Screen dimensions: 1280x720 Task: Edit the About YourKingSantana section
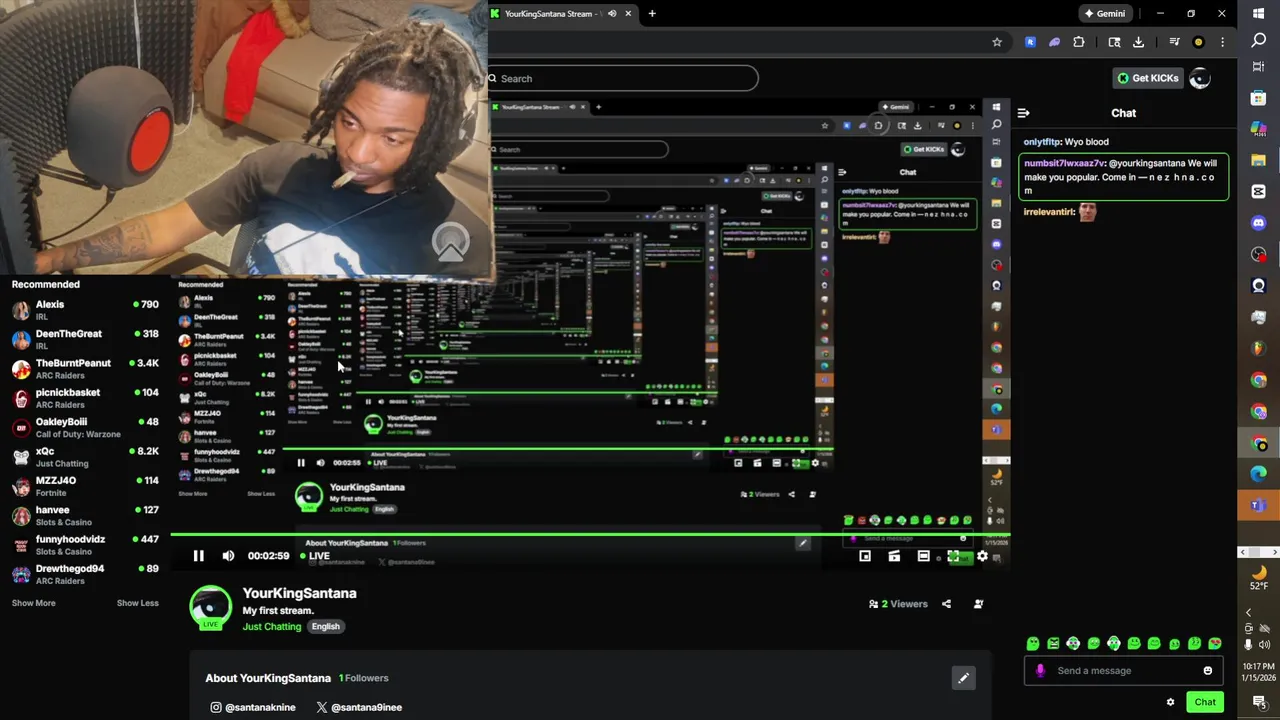tap(963, 678)
